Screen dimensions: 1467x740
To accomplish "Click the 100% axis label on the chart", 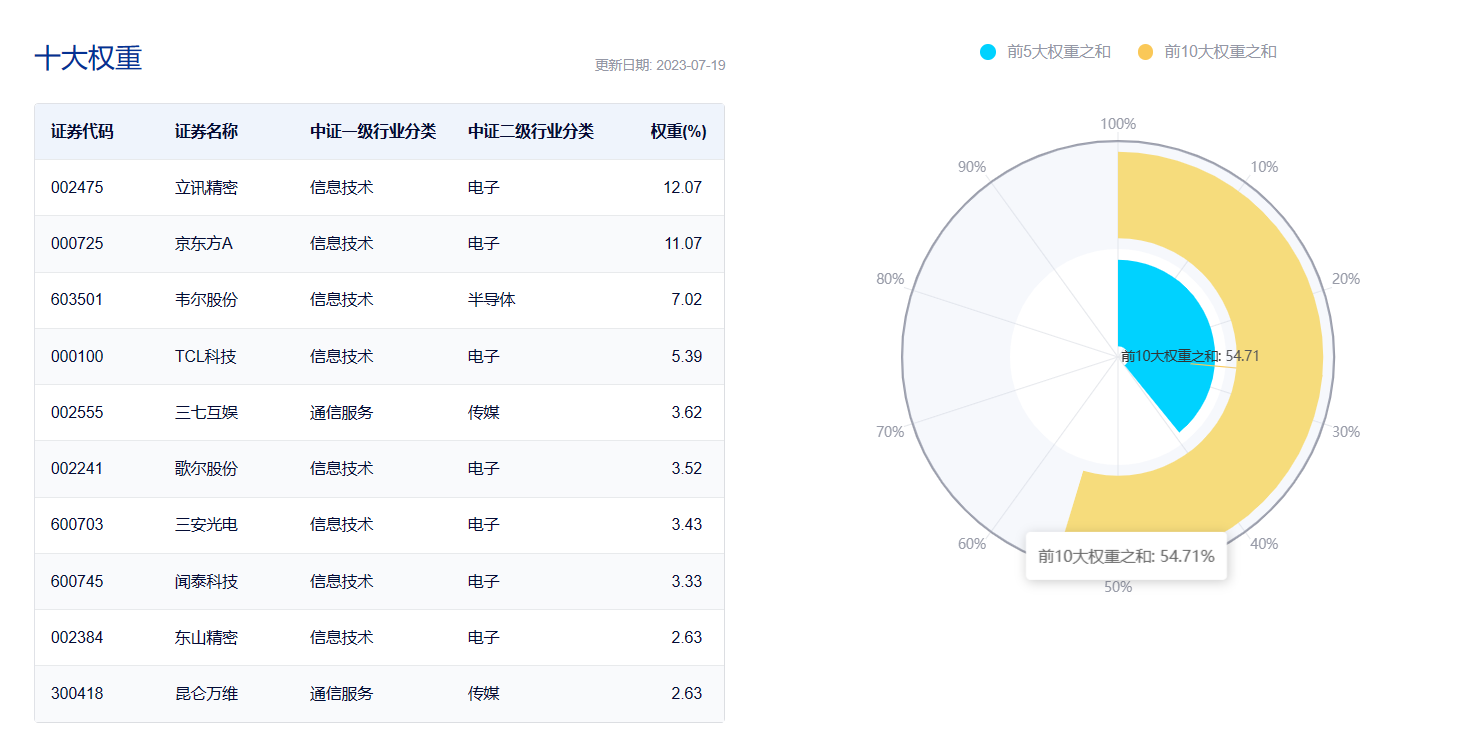I will click(x=1118, y=124).
